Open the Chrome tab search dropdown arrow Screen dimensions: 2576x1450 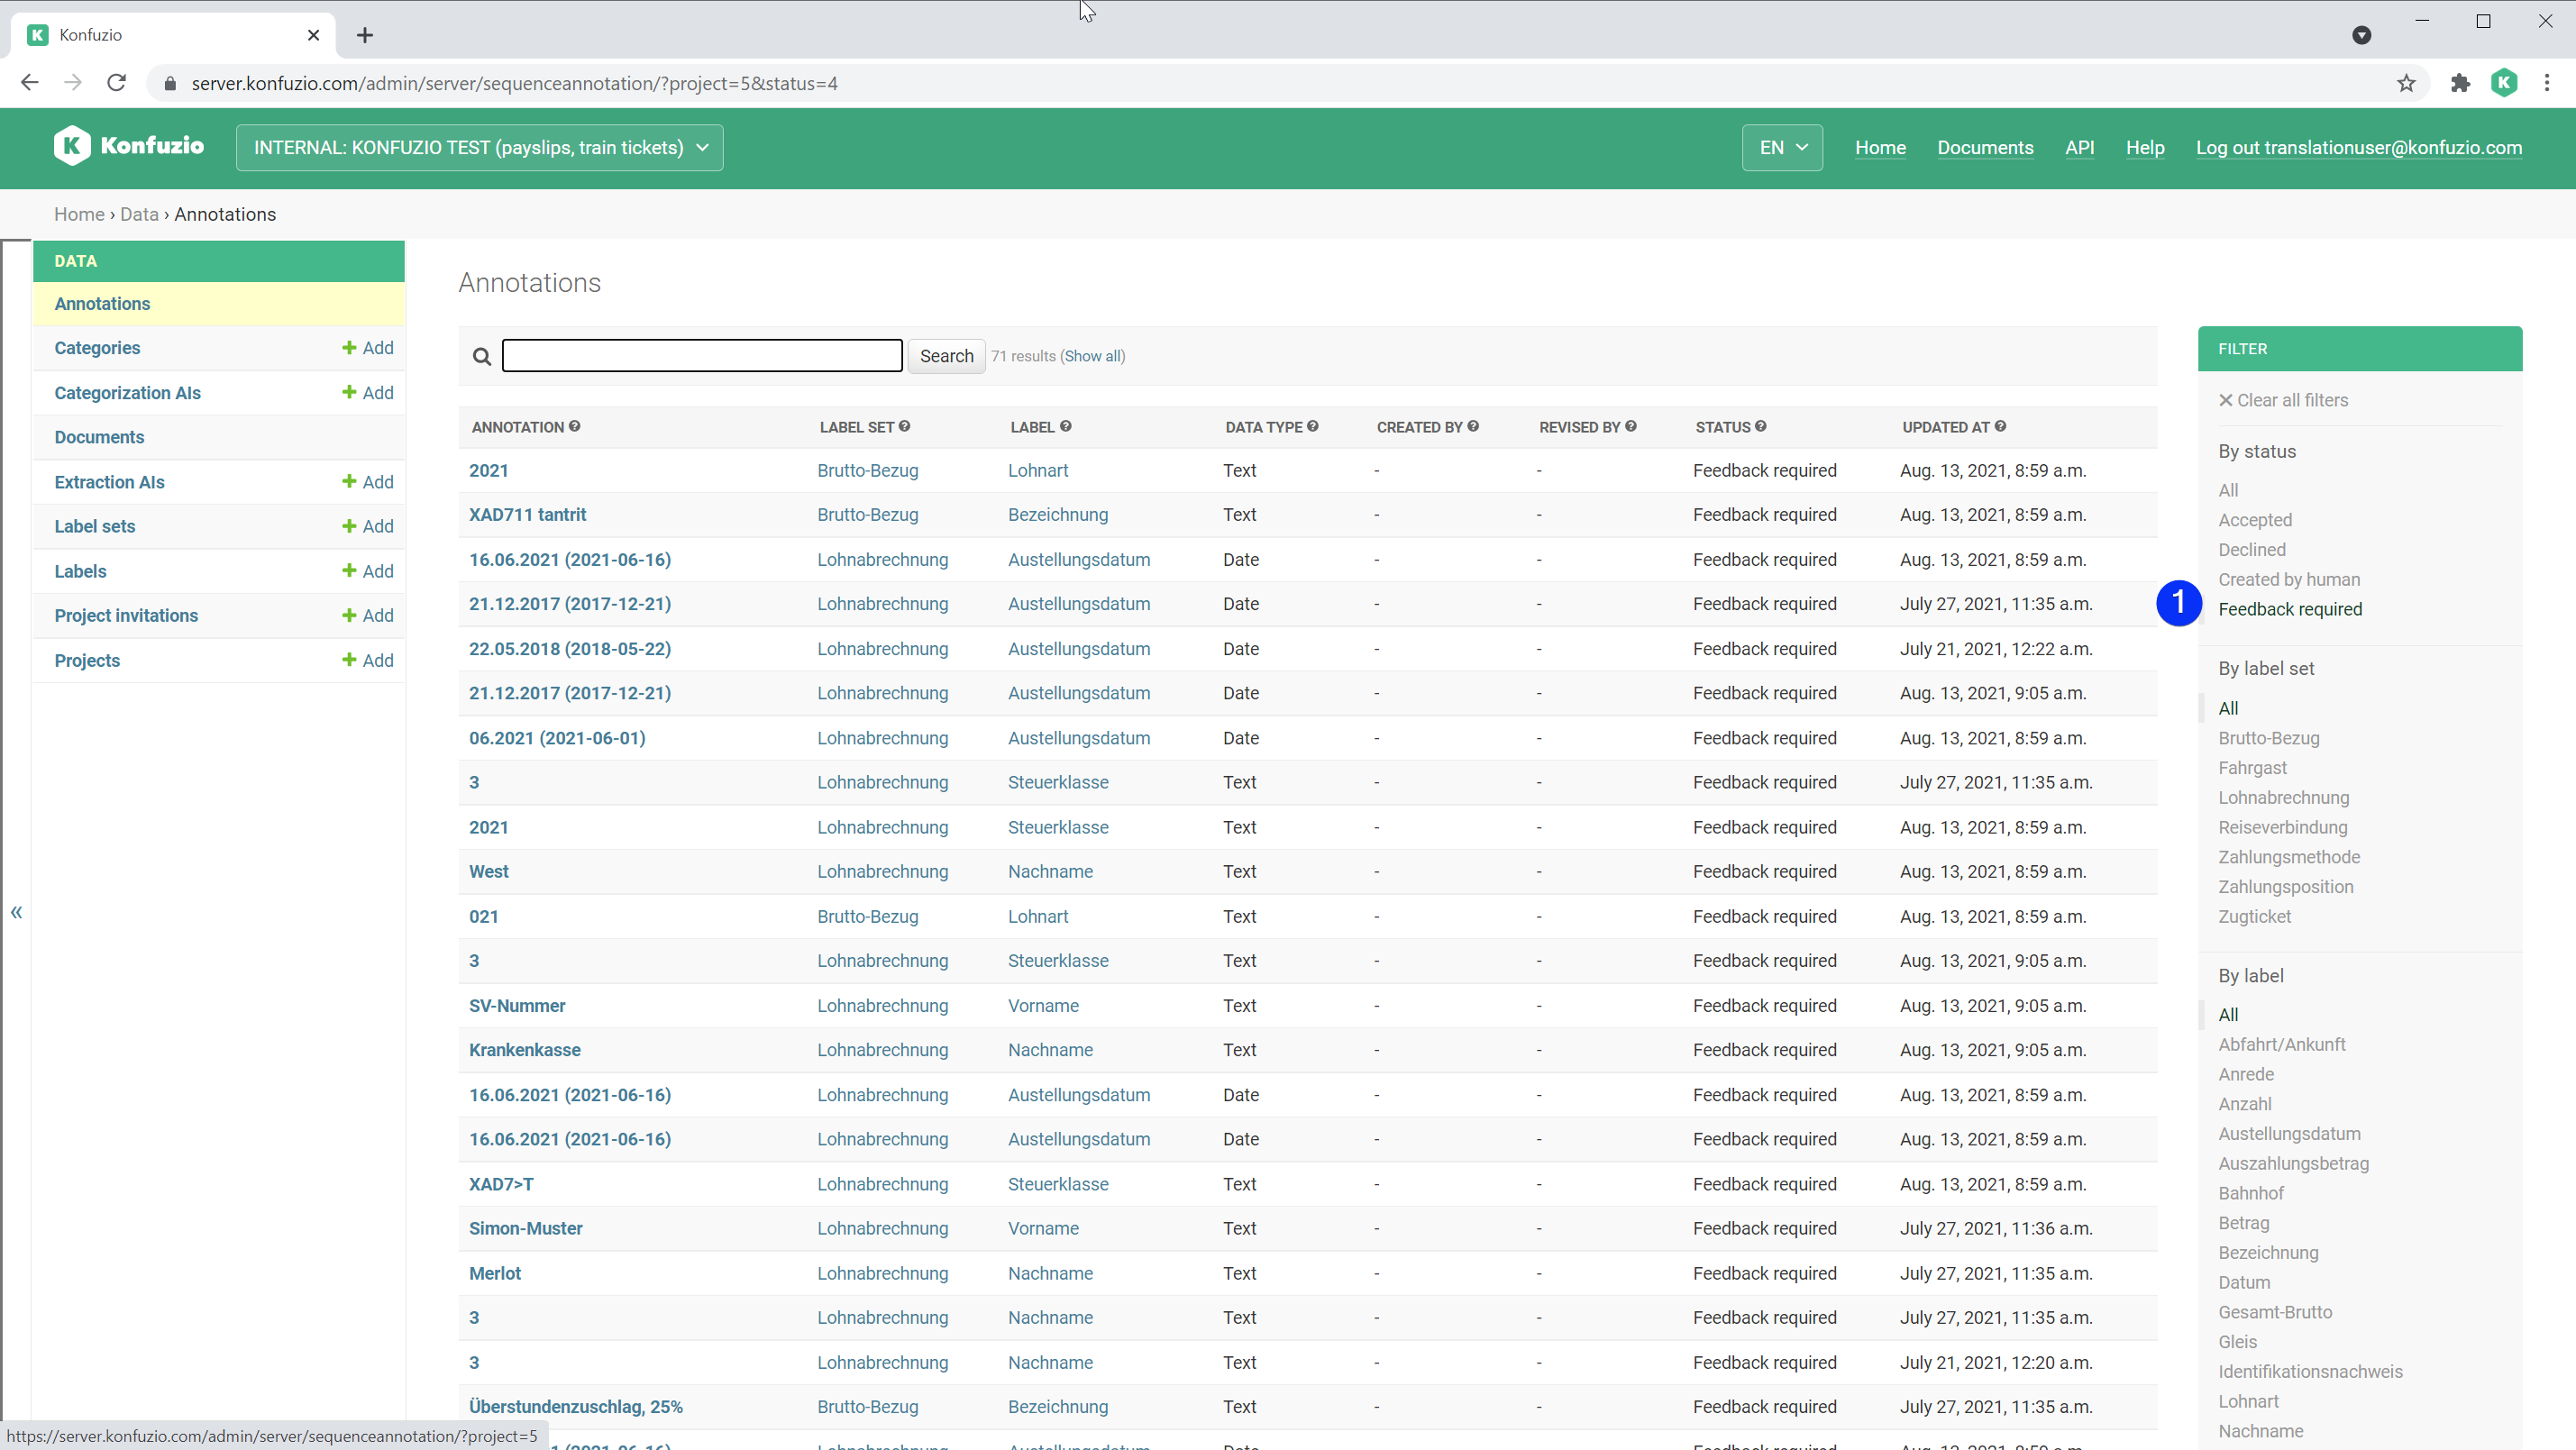pos(2362,35)
